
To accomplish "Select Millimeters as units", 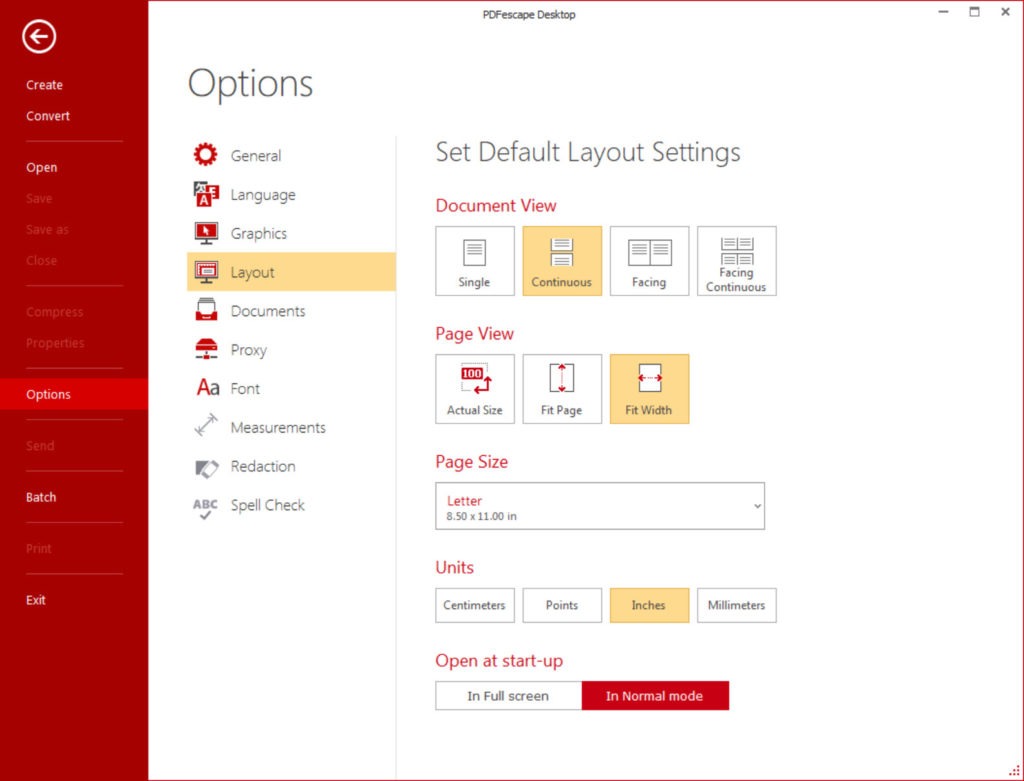I will point(737,605).
